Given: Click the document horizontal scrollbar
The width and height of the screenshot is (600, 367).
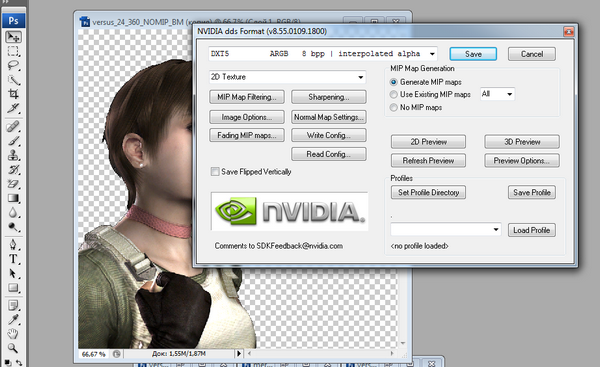Looking at the screenshot, I should coord(321,354).
